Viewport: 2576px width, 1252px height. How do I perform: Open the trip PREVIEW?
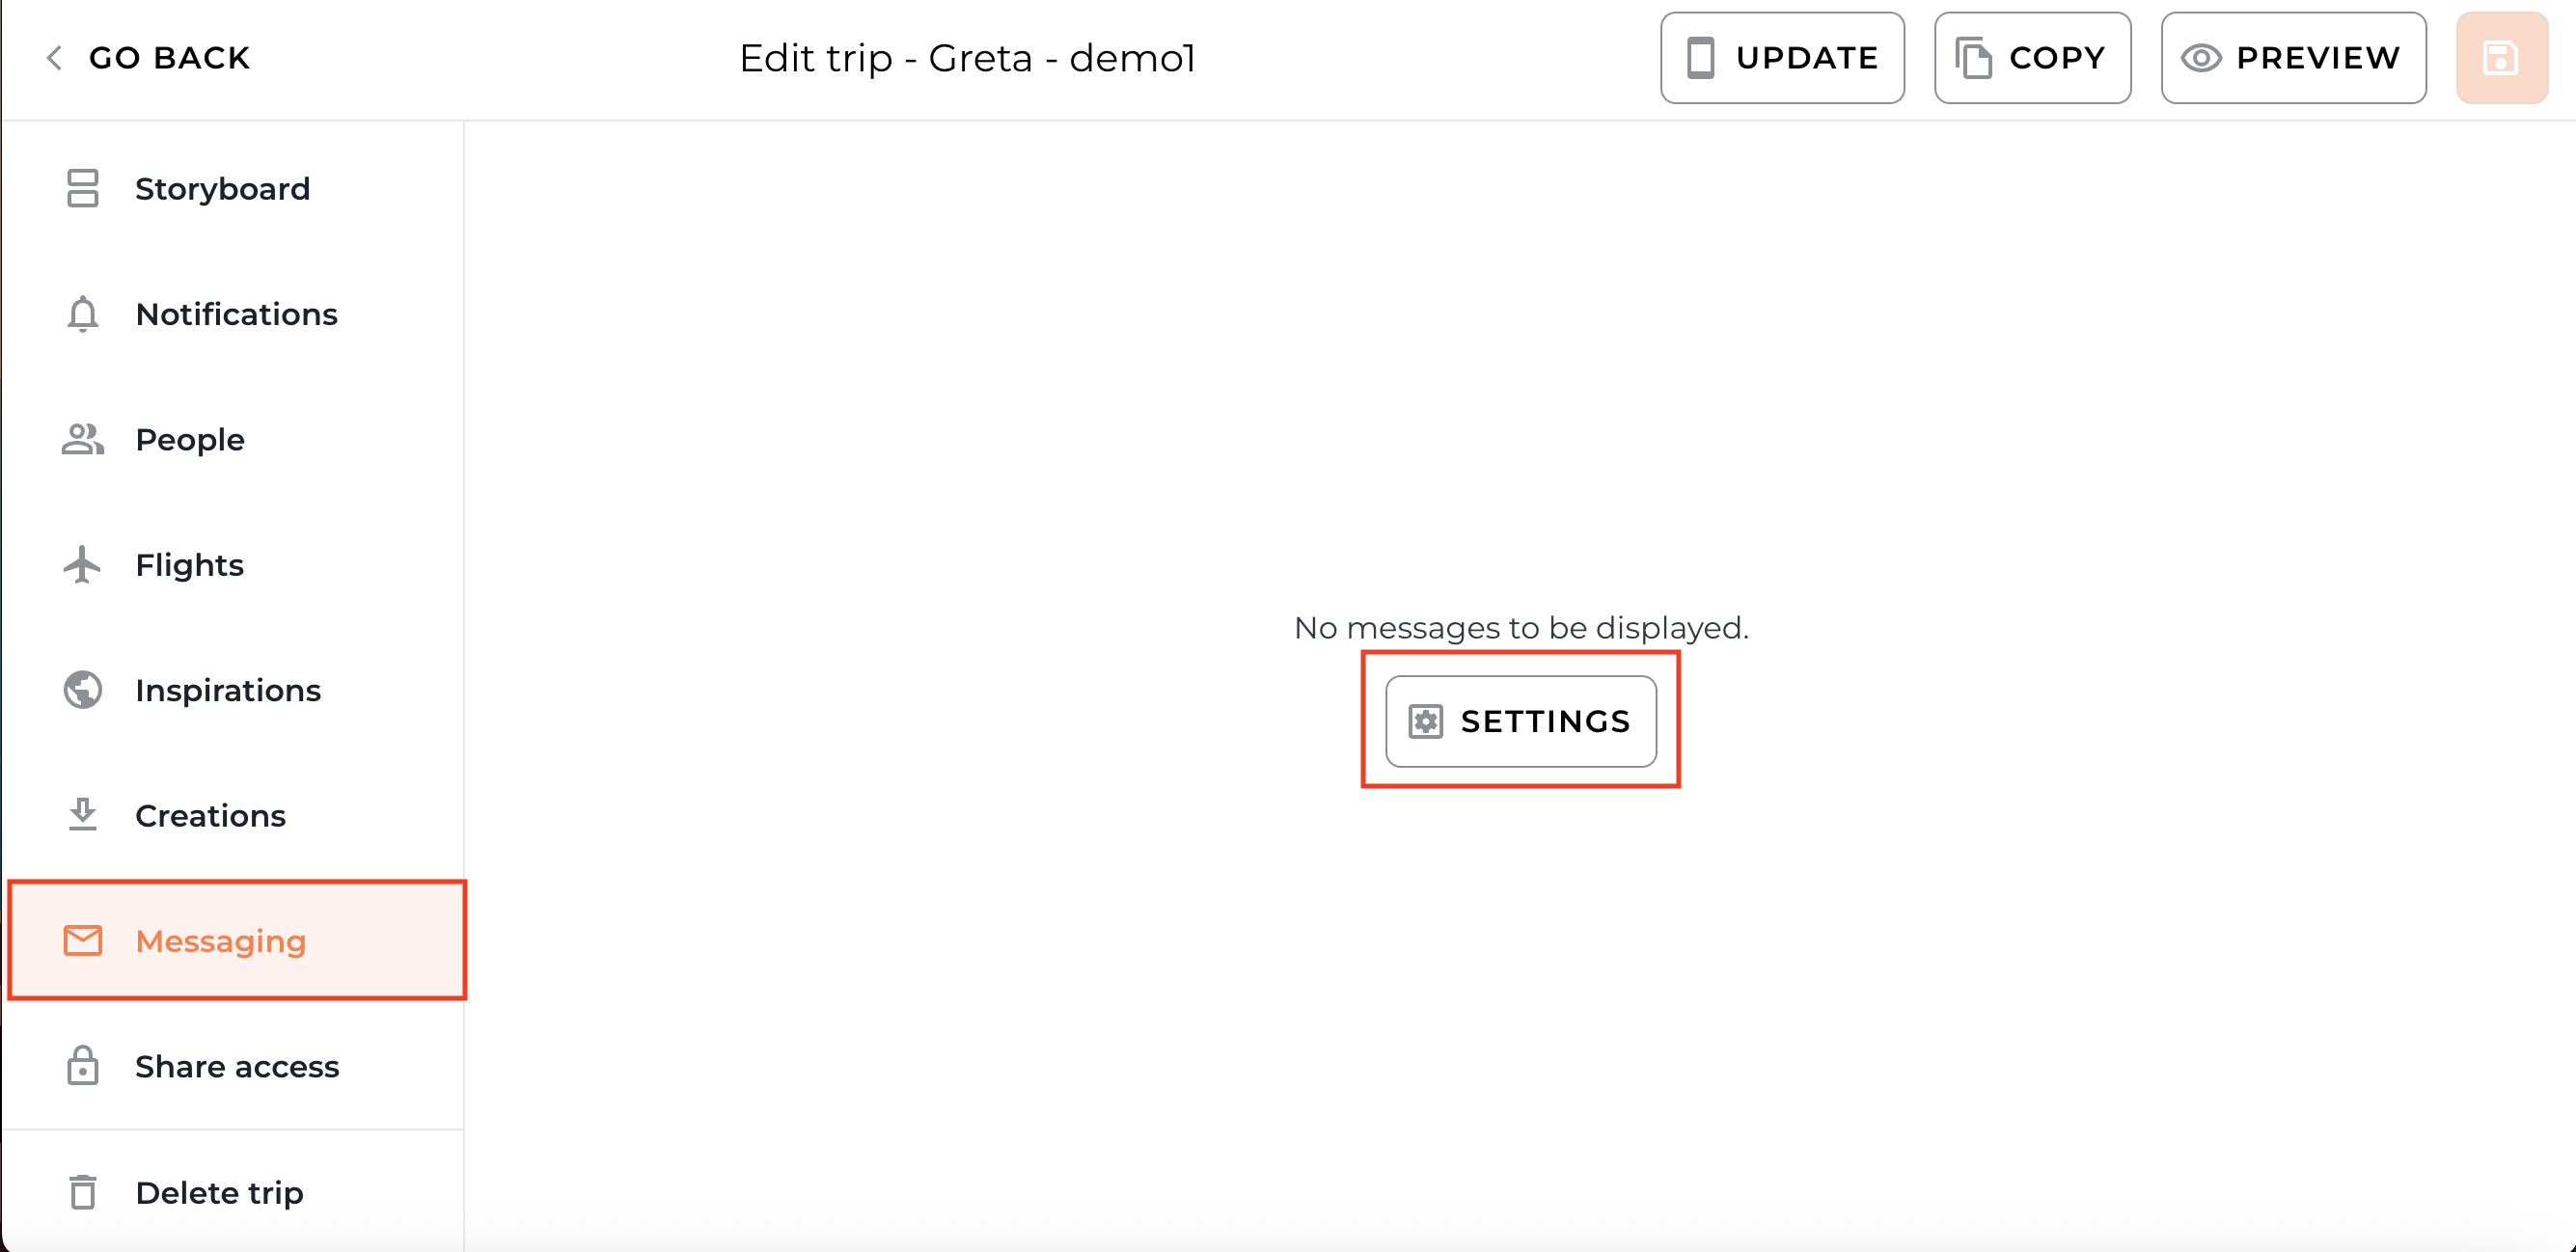pos(2293,58)
